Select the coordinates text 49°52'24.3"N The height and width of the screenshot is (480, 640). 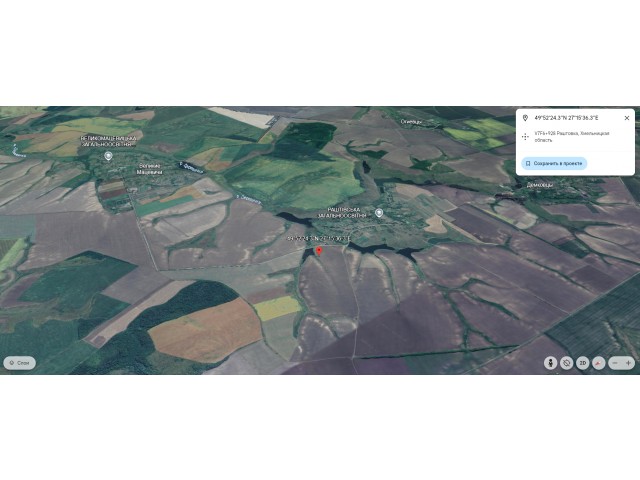[x=549, y=118]
